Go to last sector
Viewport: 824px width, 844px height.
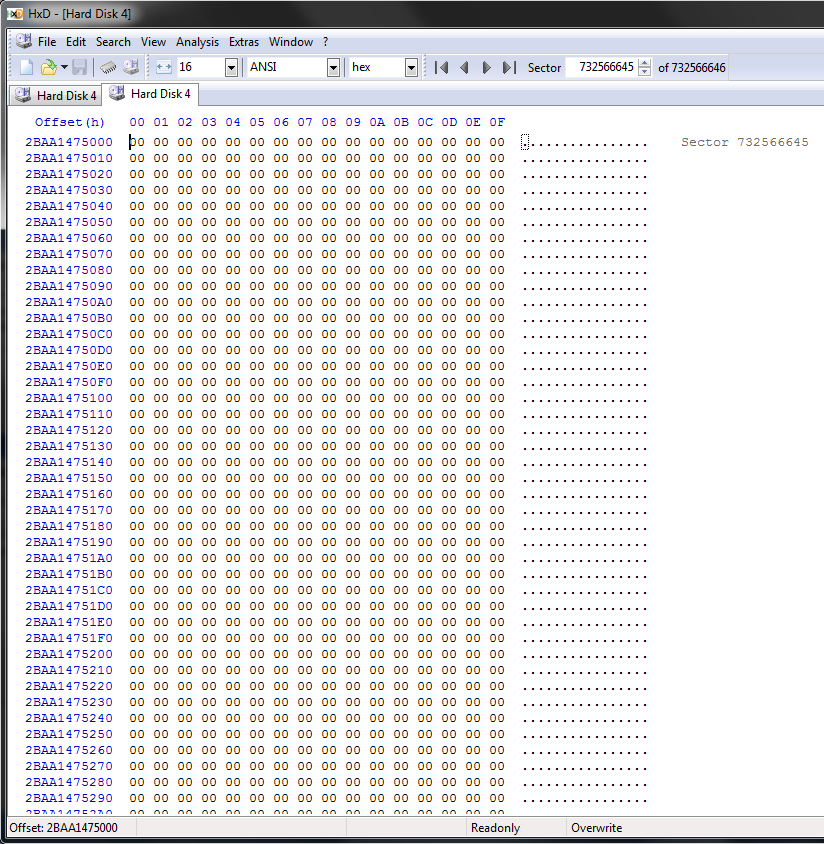tap(509, 67)
